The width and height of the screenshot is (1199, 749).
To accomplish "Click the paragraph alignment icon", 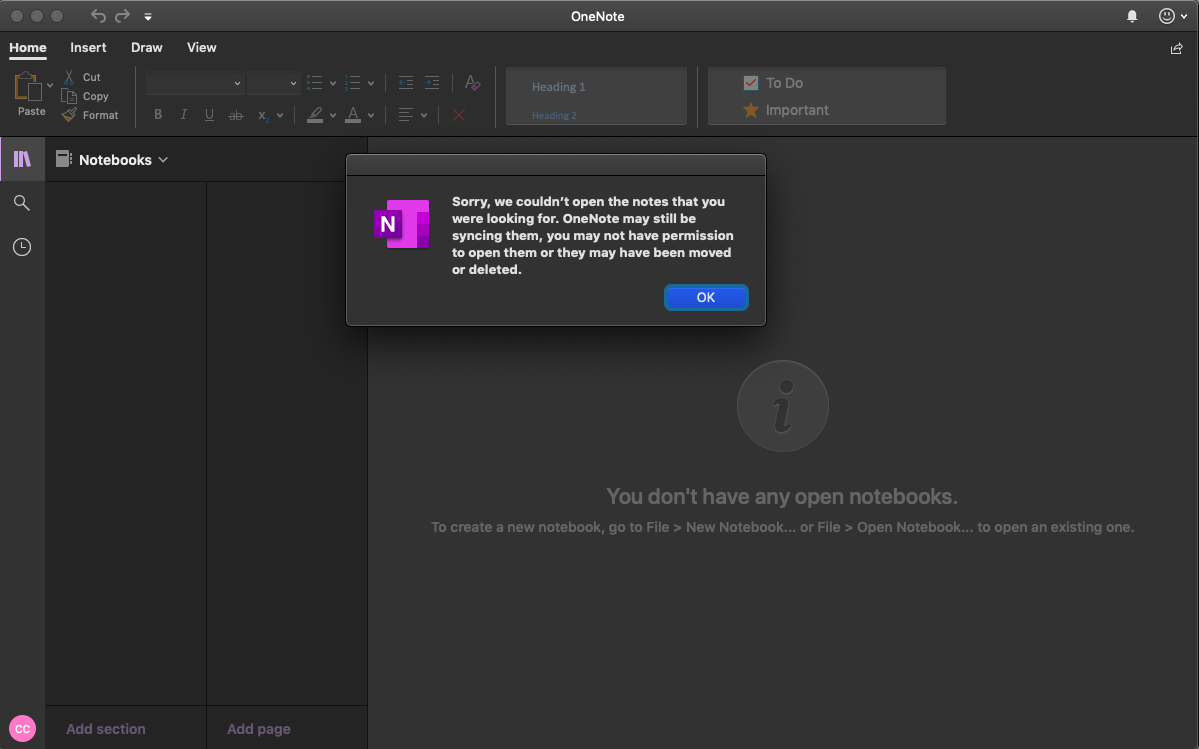I will click(406, 115).
